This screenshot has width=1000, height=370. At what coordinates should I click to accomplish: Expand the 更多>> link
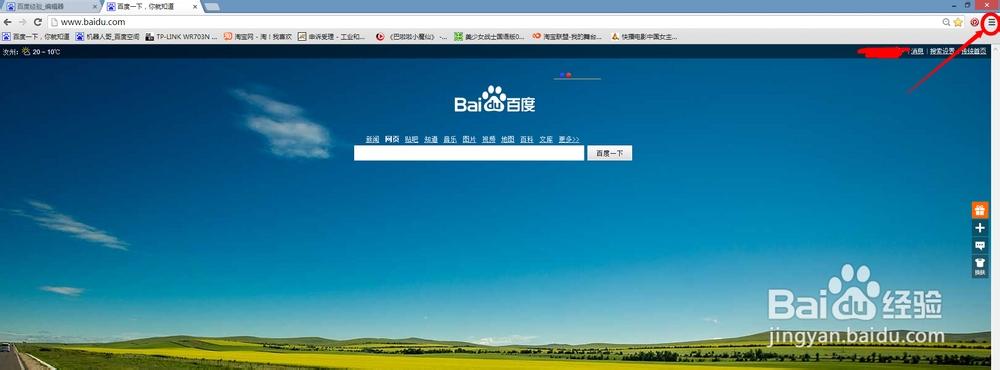(569, 139)
